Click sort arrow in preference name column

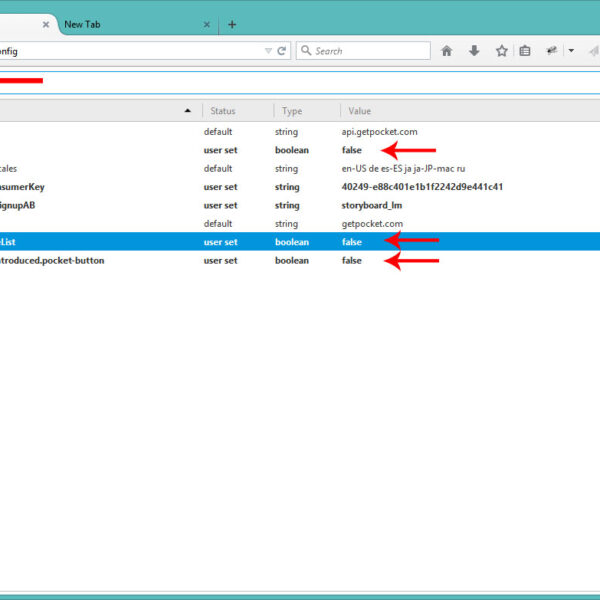coord(188,111)
